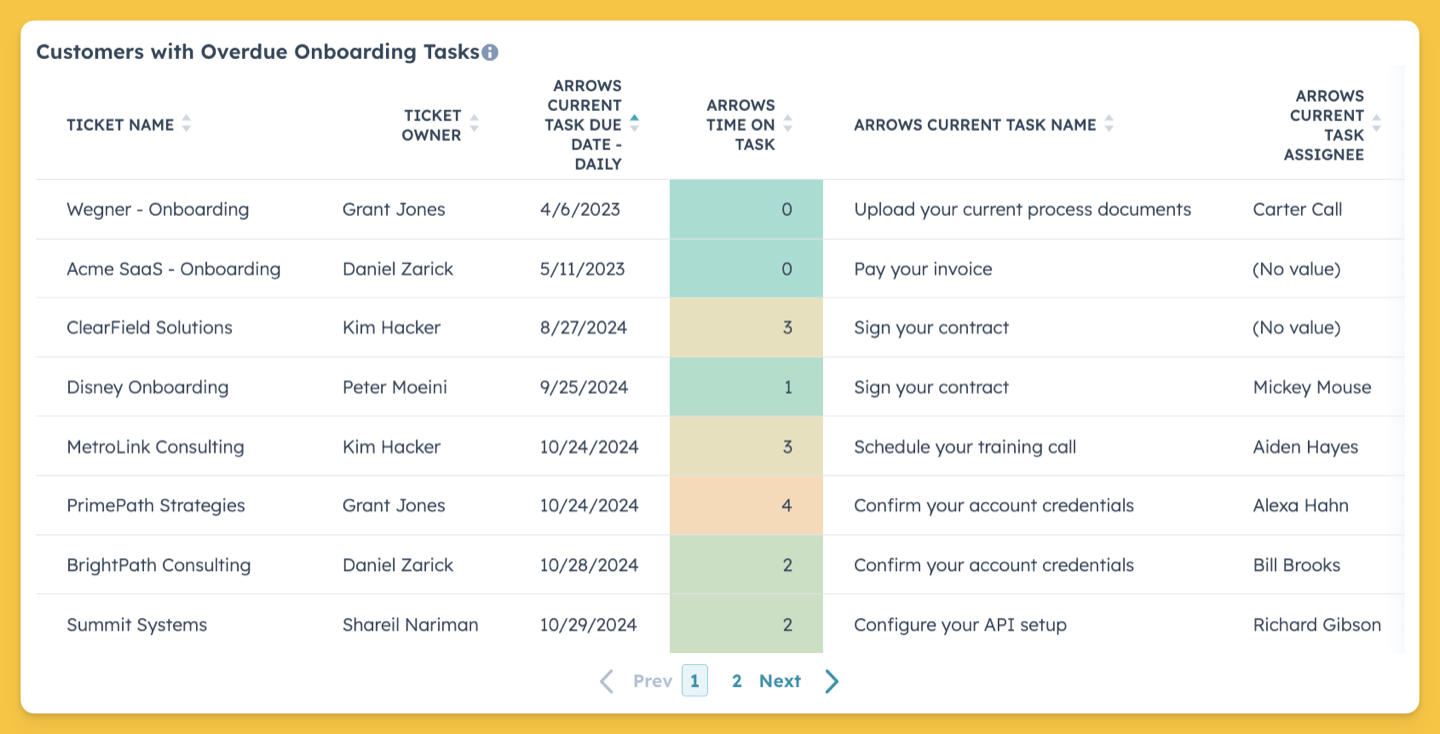Viewport: 1440px width, 734px height.
Task: Go to page 2 of results
Action: pos(736,681)
